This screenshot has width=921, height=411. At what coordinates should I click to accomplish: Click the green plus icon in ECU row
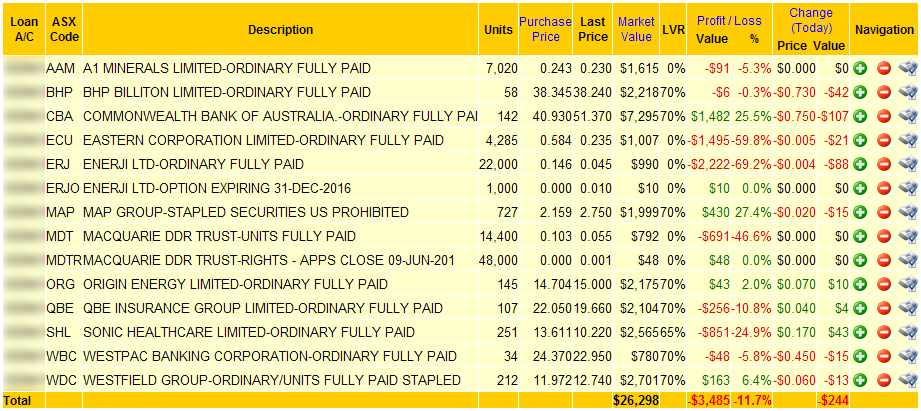860,140
